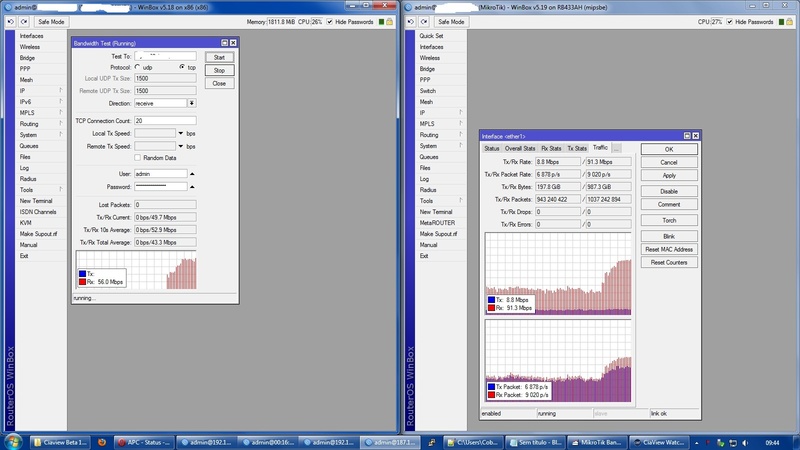The image size is (800, 450).
Task: Switch to the Overall Stats tab
Action: tap(520, 148)
